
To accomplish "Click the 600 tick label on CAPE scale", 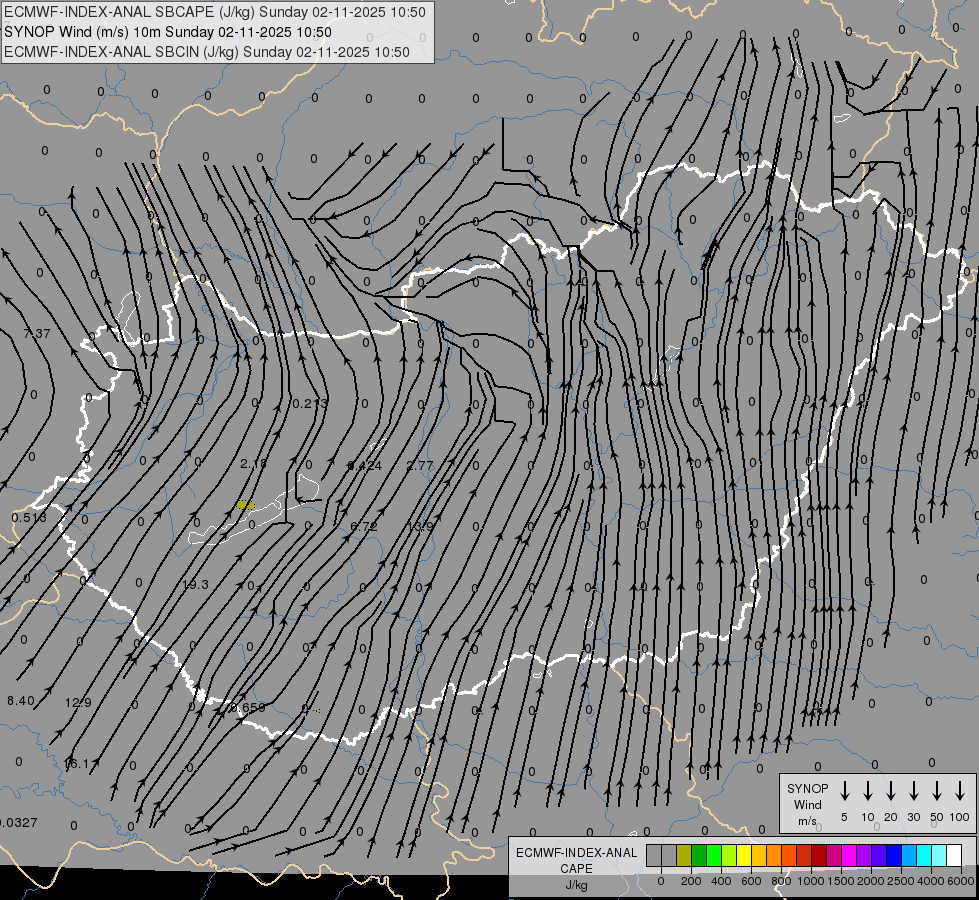I will coord(751,881).
